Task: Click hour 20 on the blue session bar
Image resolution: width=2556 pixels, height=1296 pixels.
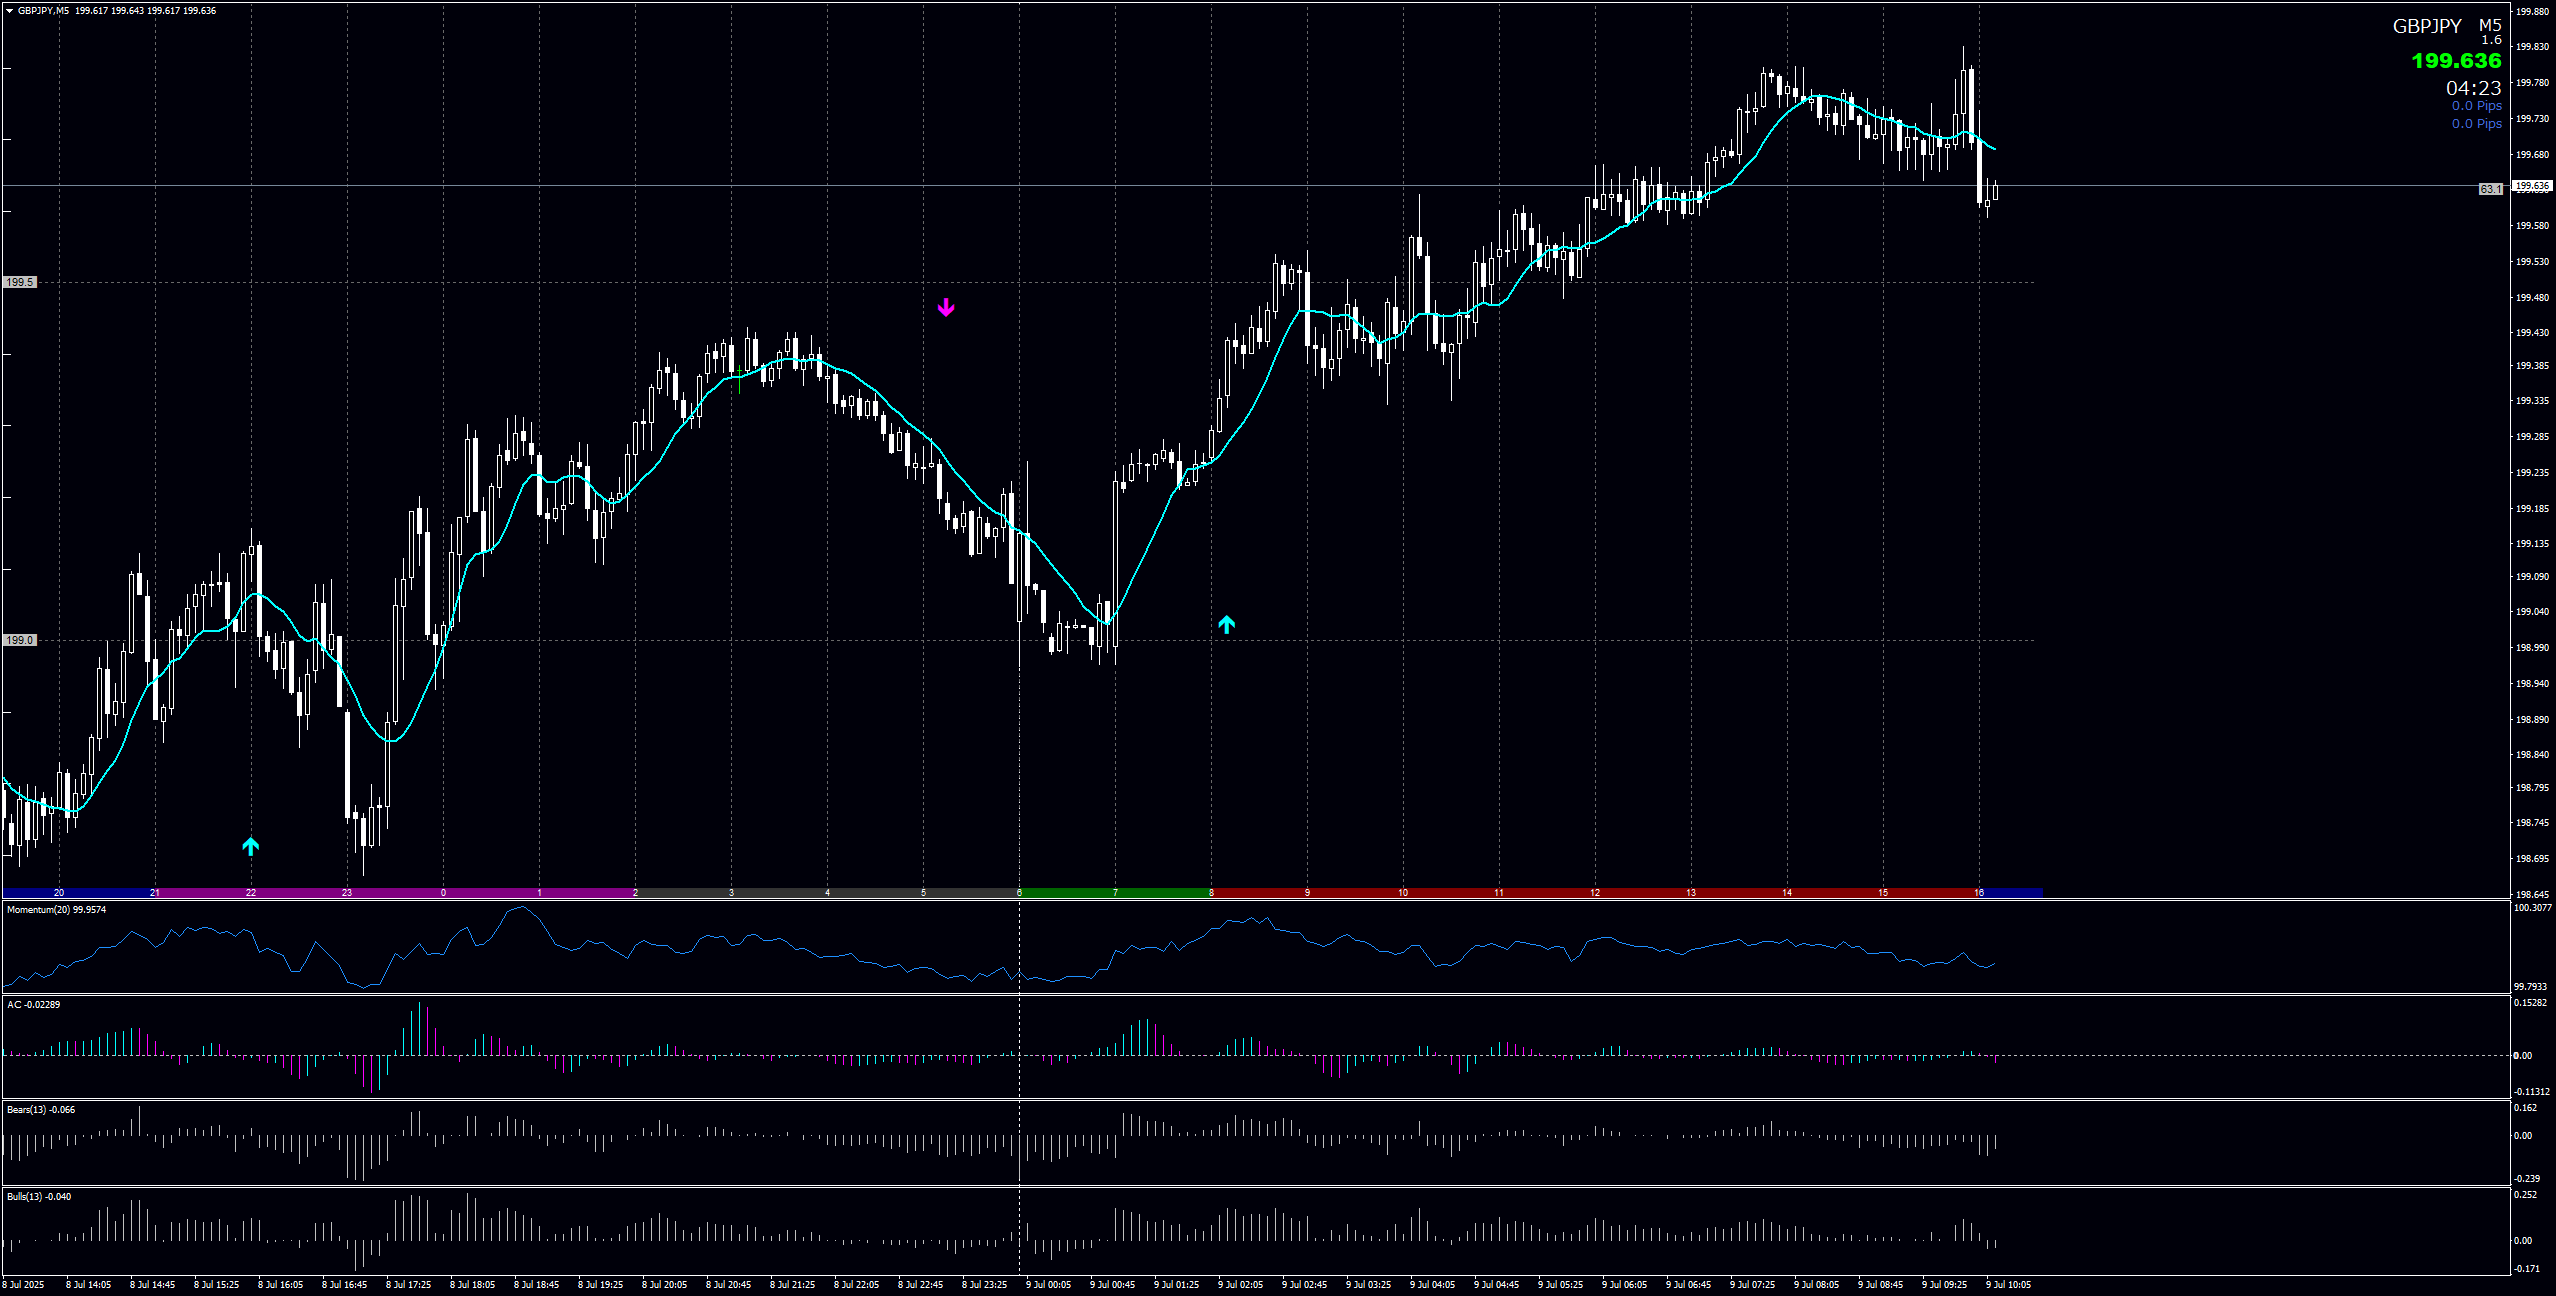Action: pyautogui.click(x=59, y=893)
